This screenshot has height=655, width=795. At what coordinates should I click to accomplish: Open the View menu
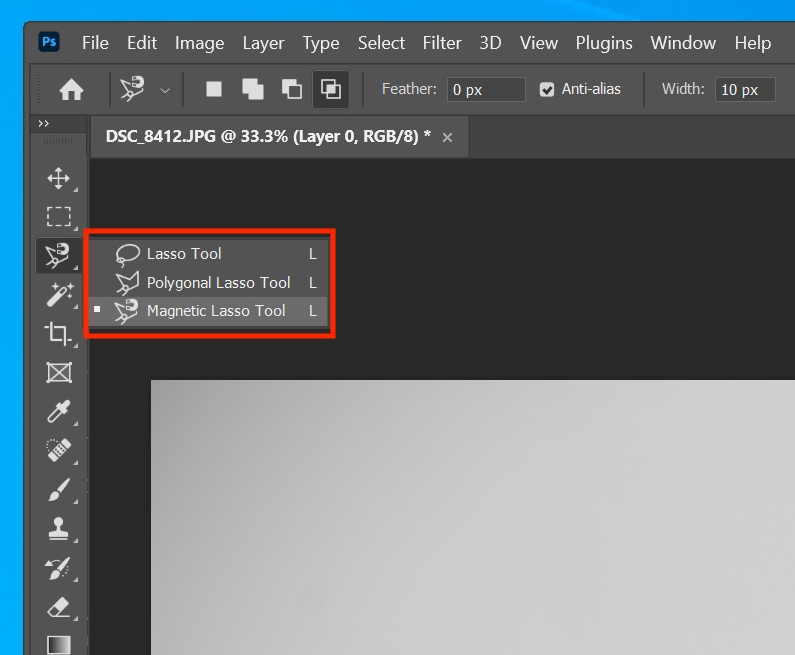coord(538,43)
